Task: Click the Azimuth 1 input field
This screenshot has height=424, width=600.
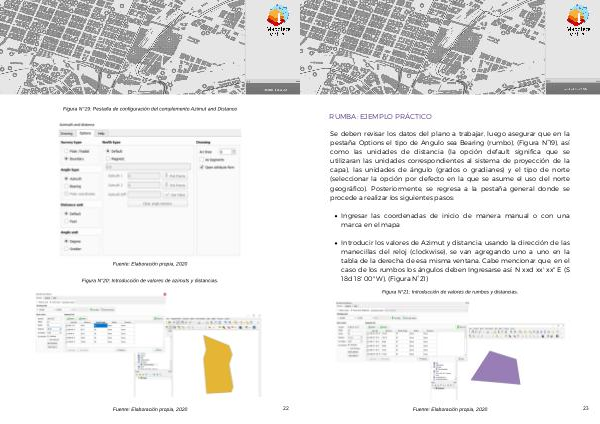Action: [x=144, y=175]
